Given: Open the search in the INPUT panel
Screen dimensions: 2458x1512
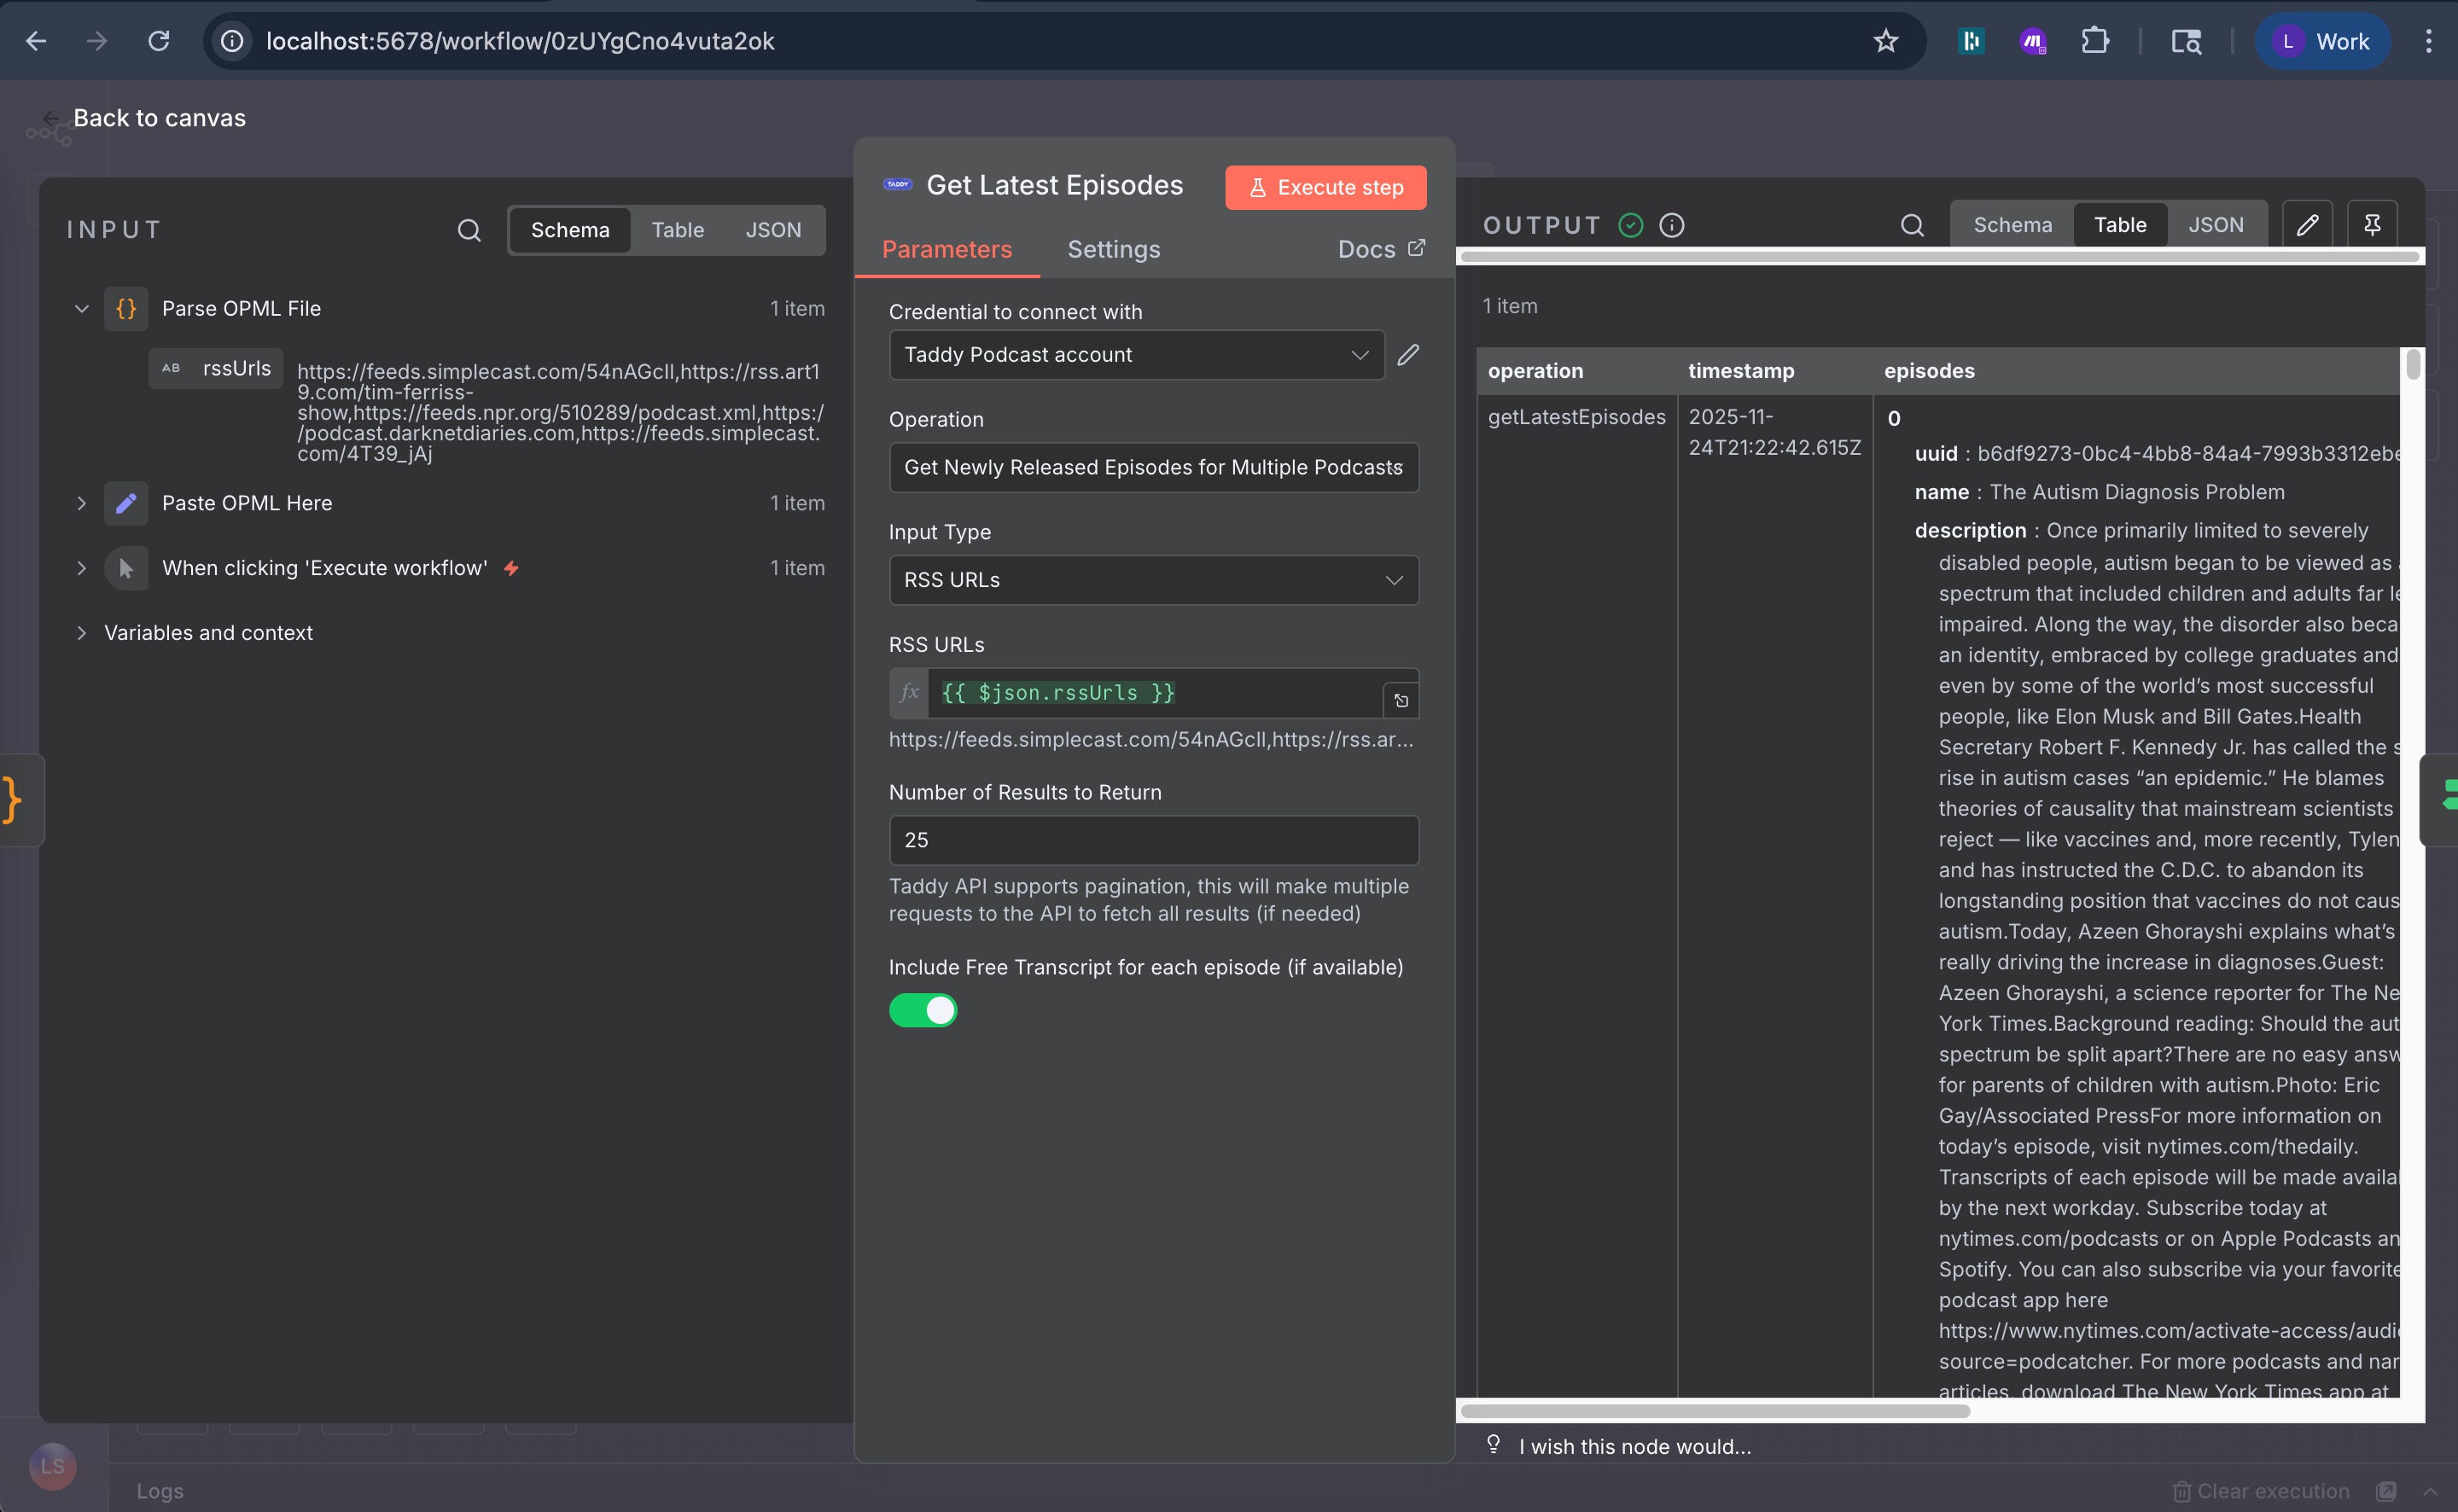Looking at the screenshot, I should [x=469, y=230].
